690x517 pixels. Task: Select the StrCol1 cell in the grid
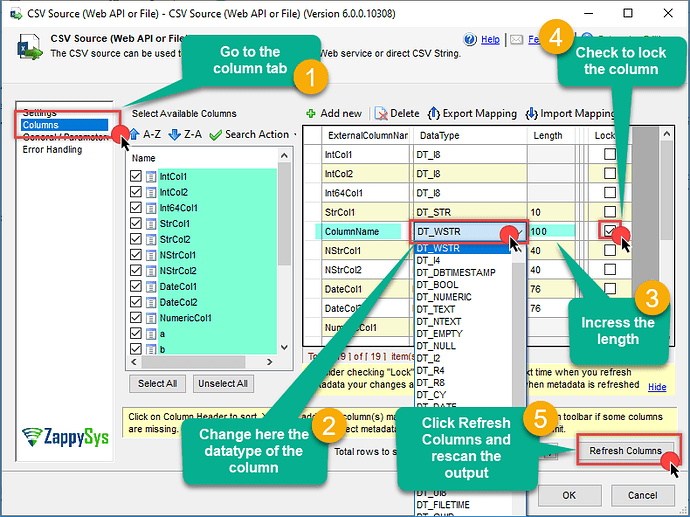pyautogui.click(x=365, y=213)
